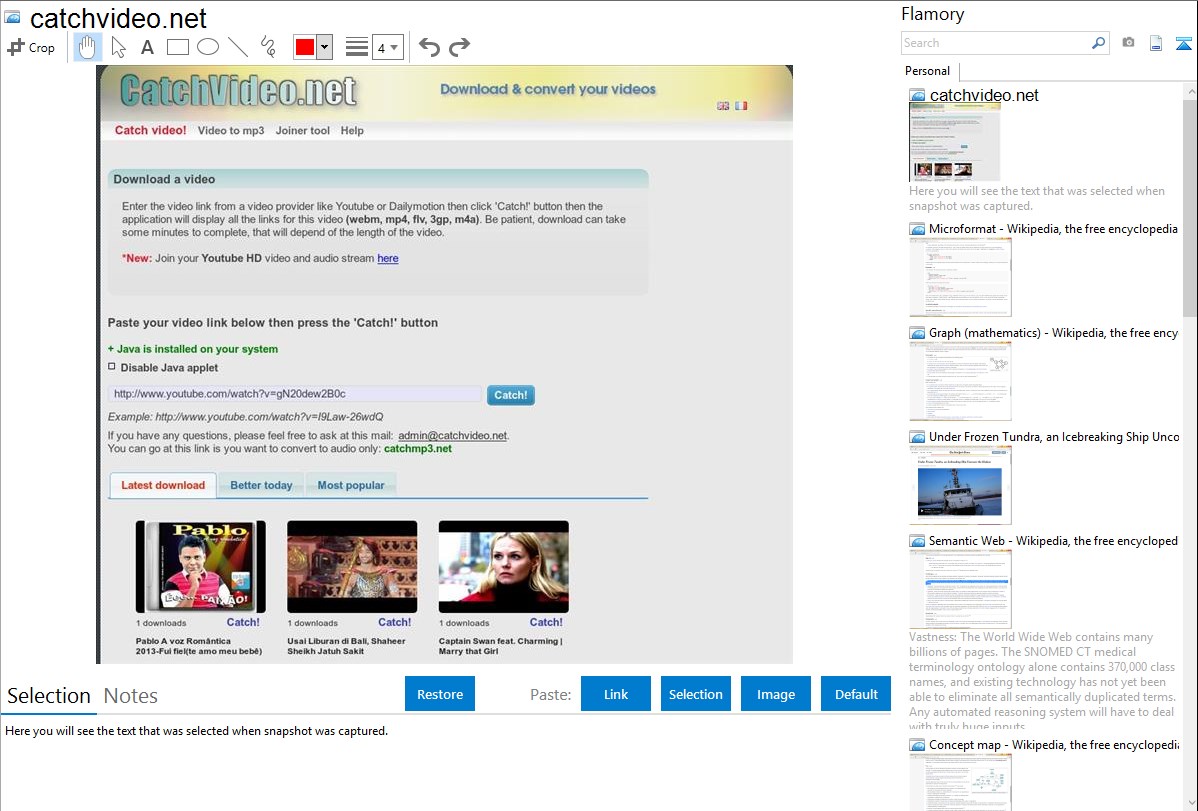Open the Video to mp3 menu item
The height and width of the screenshot is (811, 1198).
coord(231,131)
